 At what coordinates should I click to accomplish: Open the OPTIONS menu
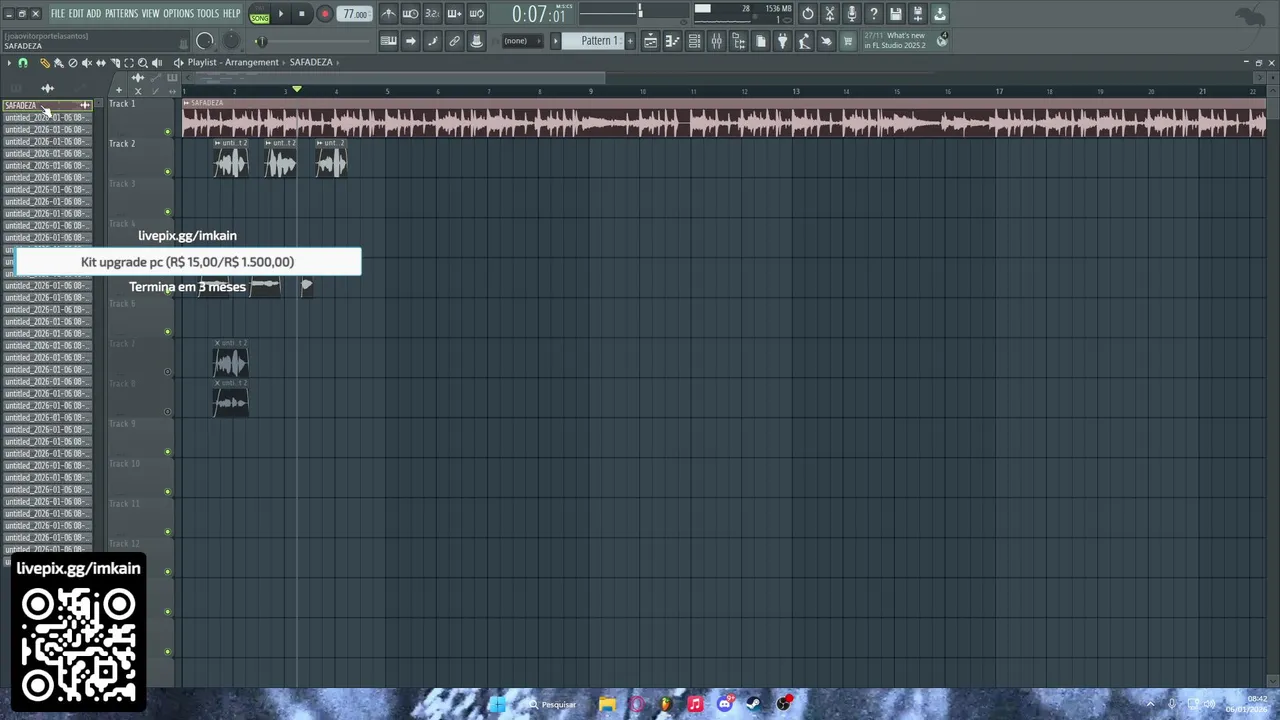(178, 14)
